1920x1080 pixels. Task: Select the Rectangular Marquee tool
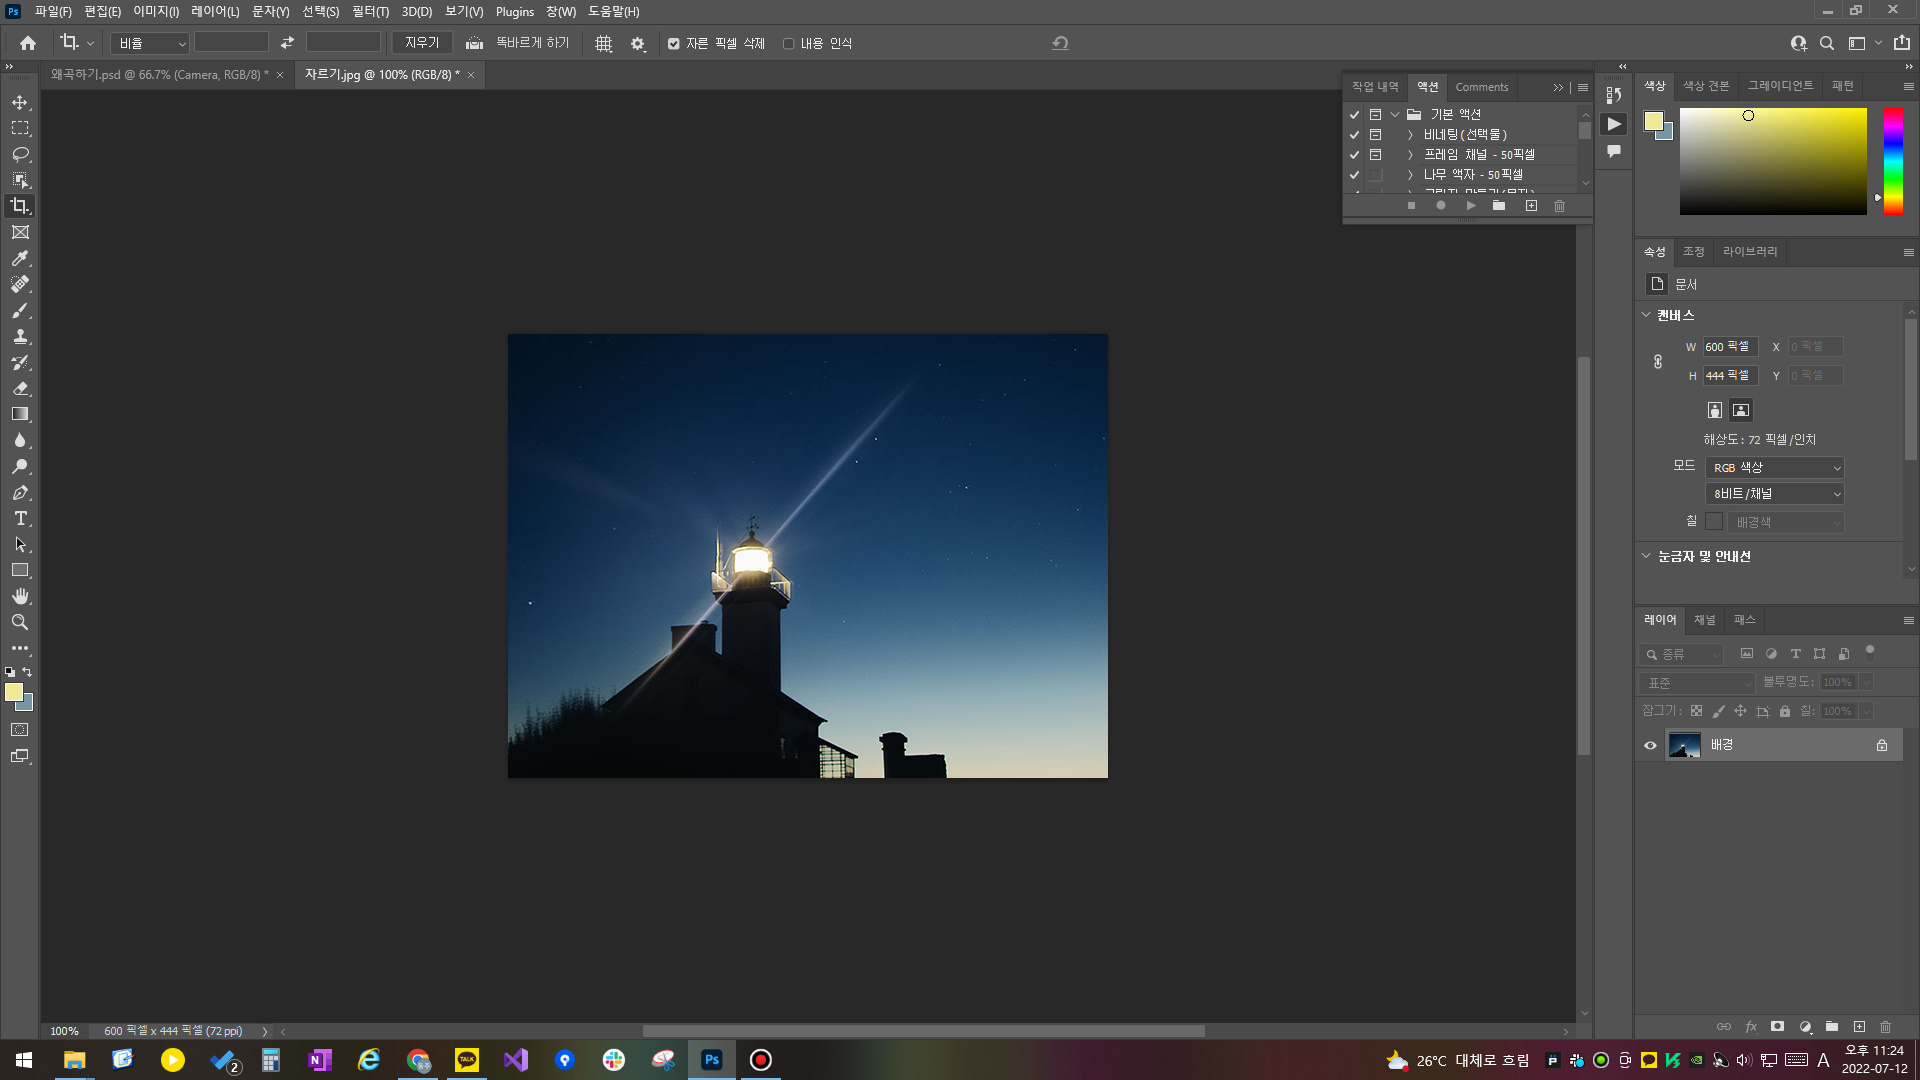coord(20,128)
